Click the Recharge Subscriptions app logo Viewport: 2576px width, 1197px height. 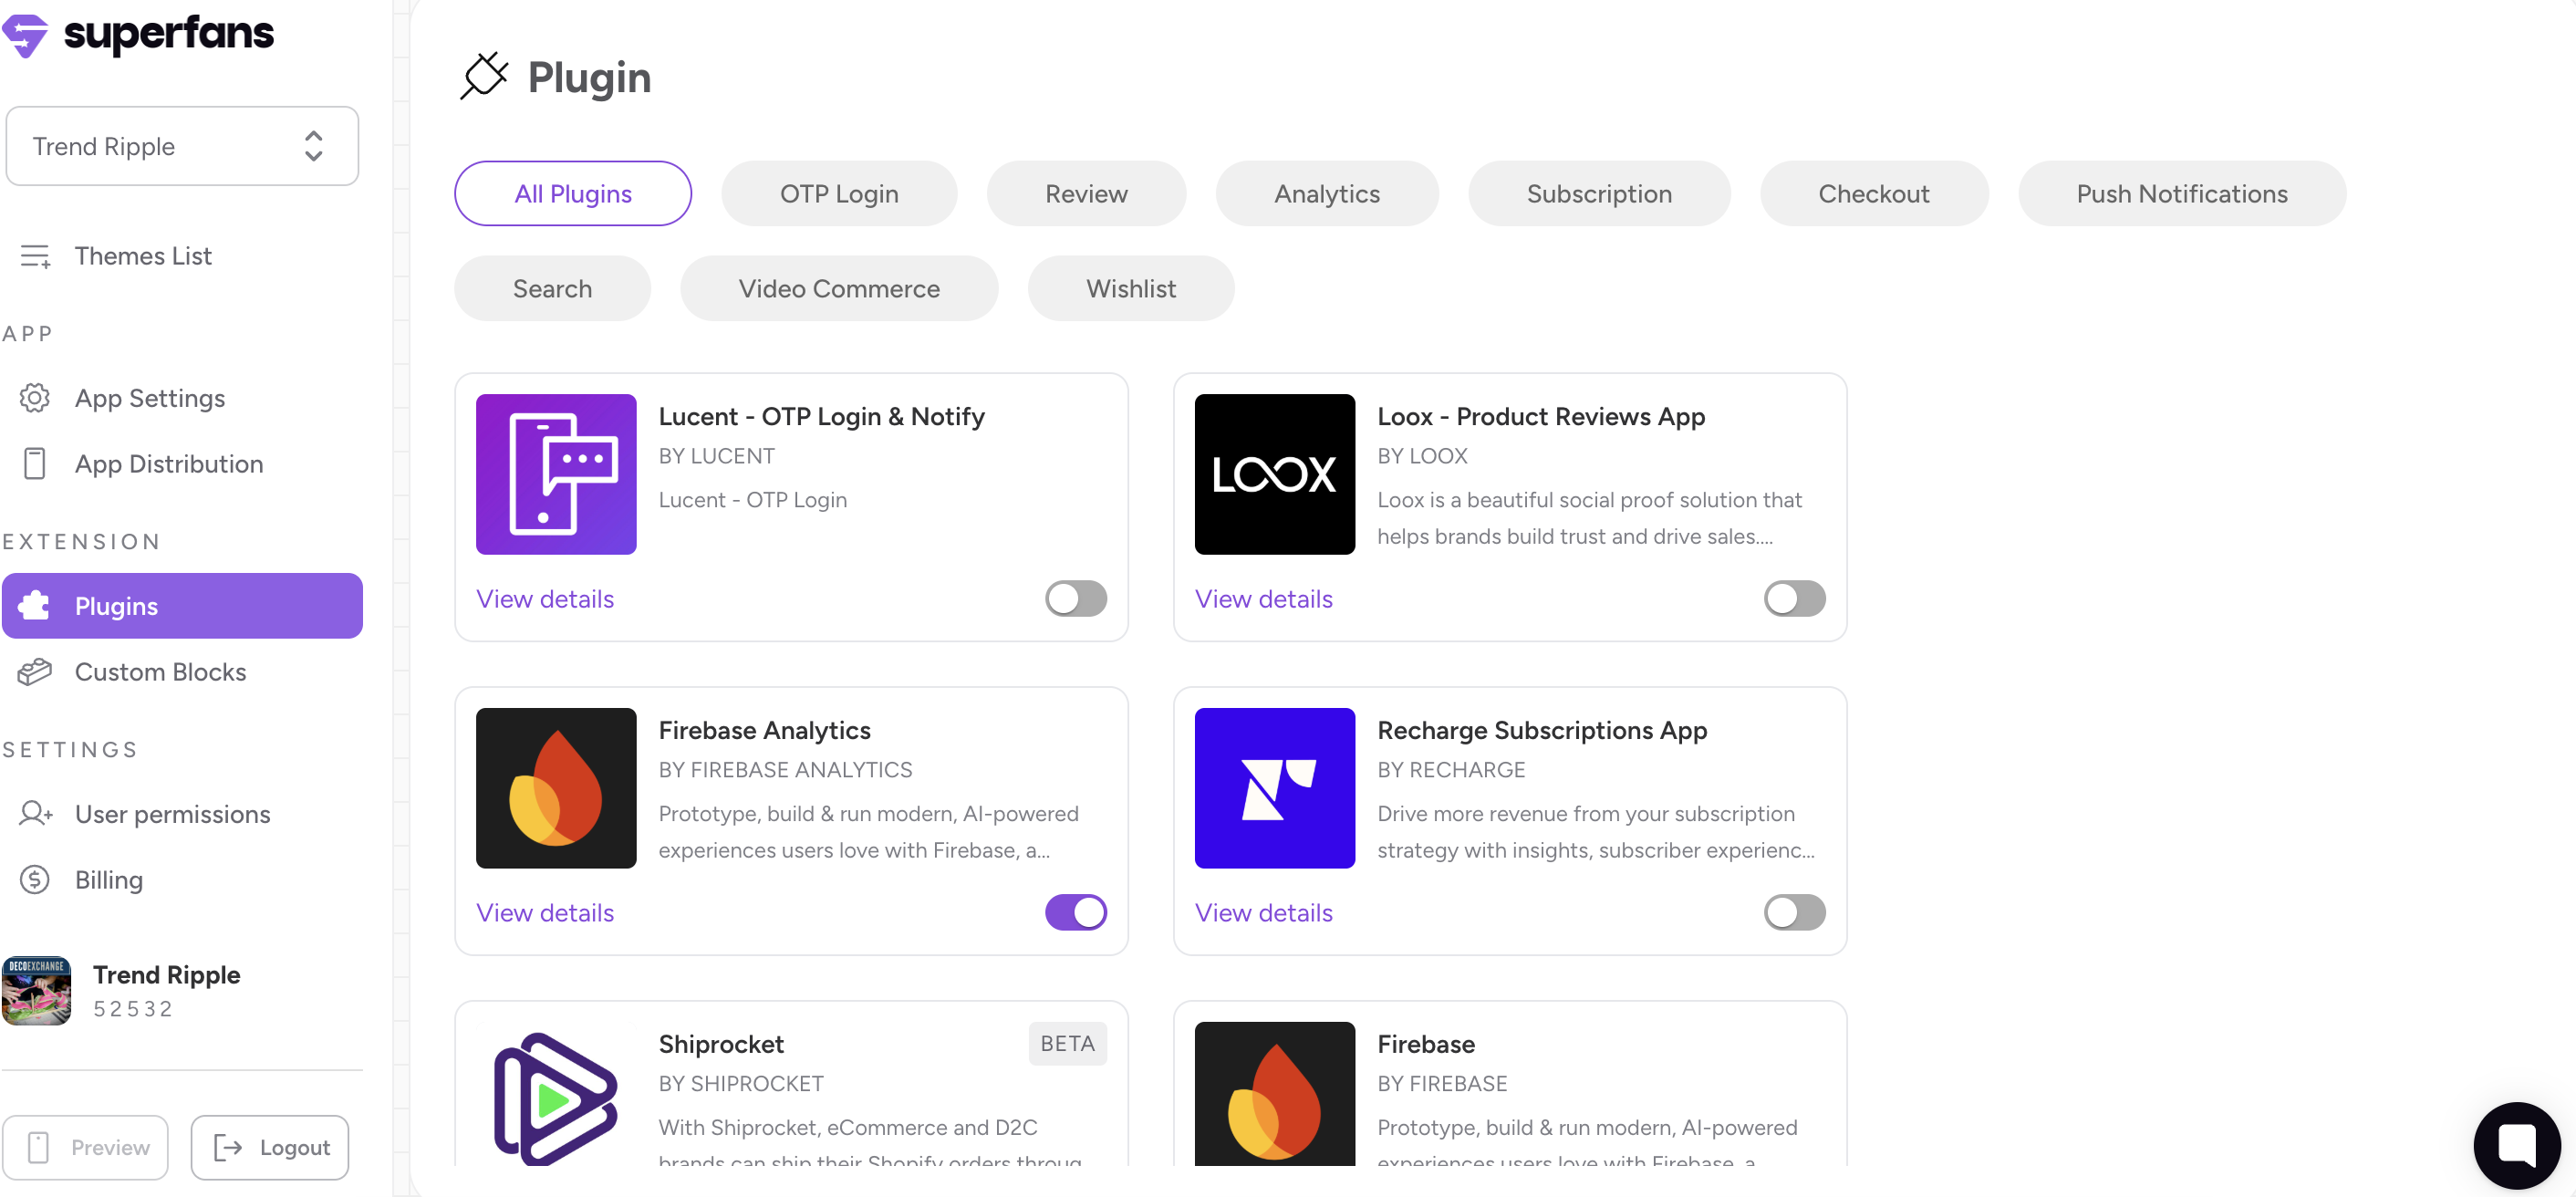tap(1274, 788)
